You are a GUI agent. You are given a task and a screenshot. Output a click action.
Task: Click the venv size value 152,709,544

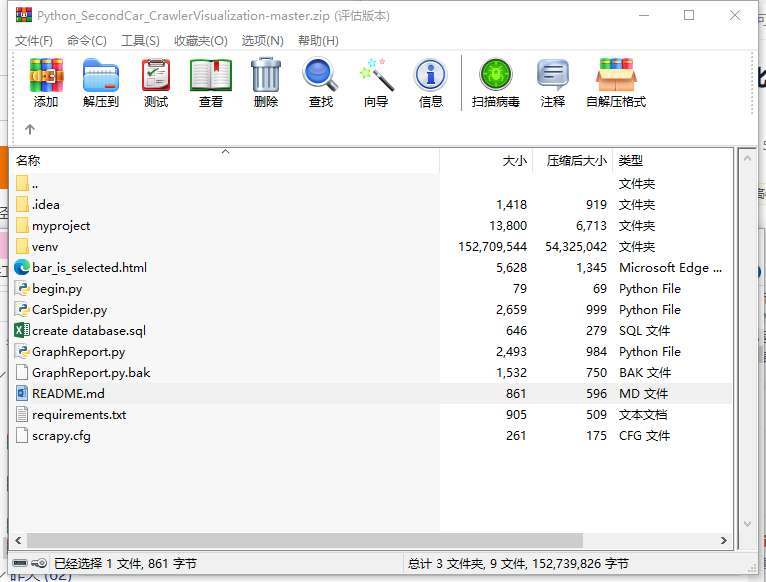point(492,247)
